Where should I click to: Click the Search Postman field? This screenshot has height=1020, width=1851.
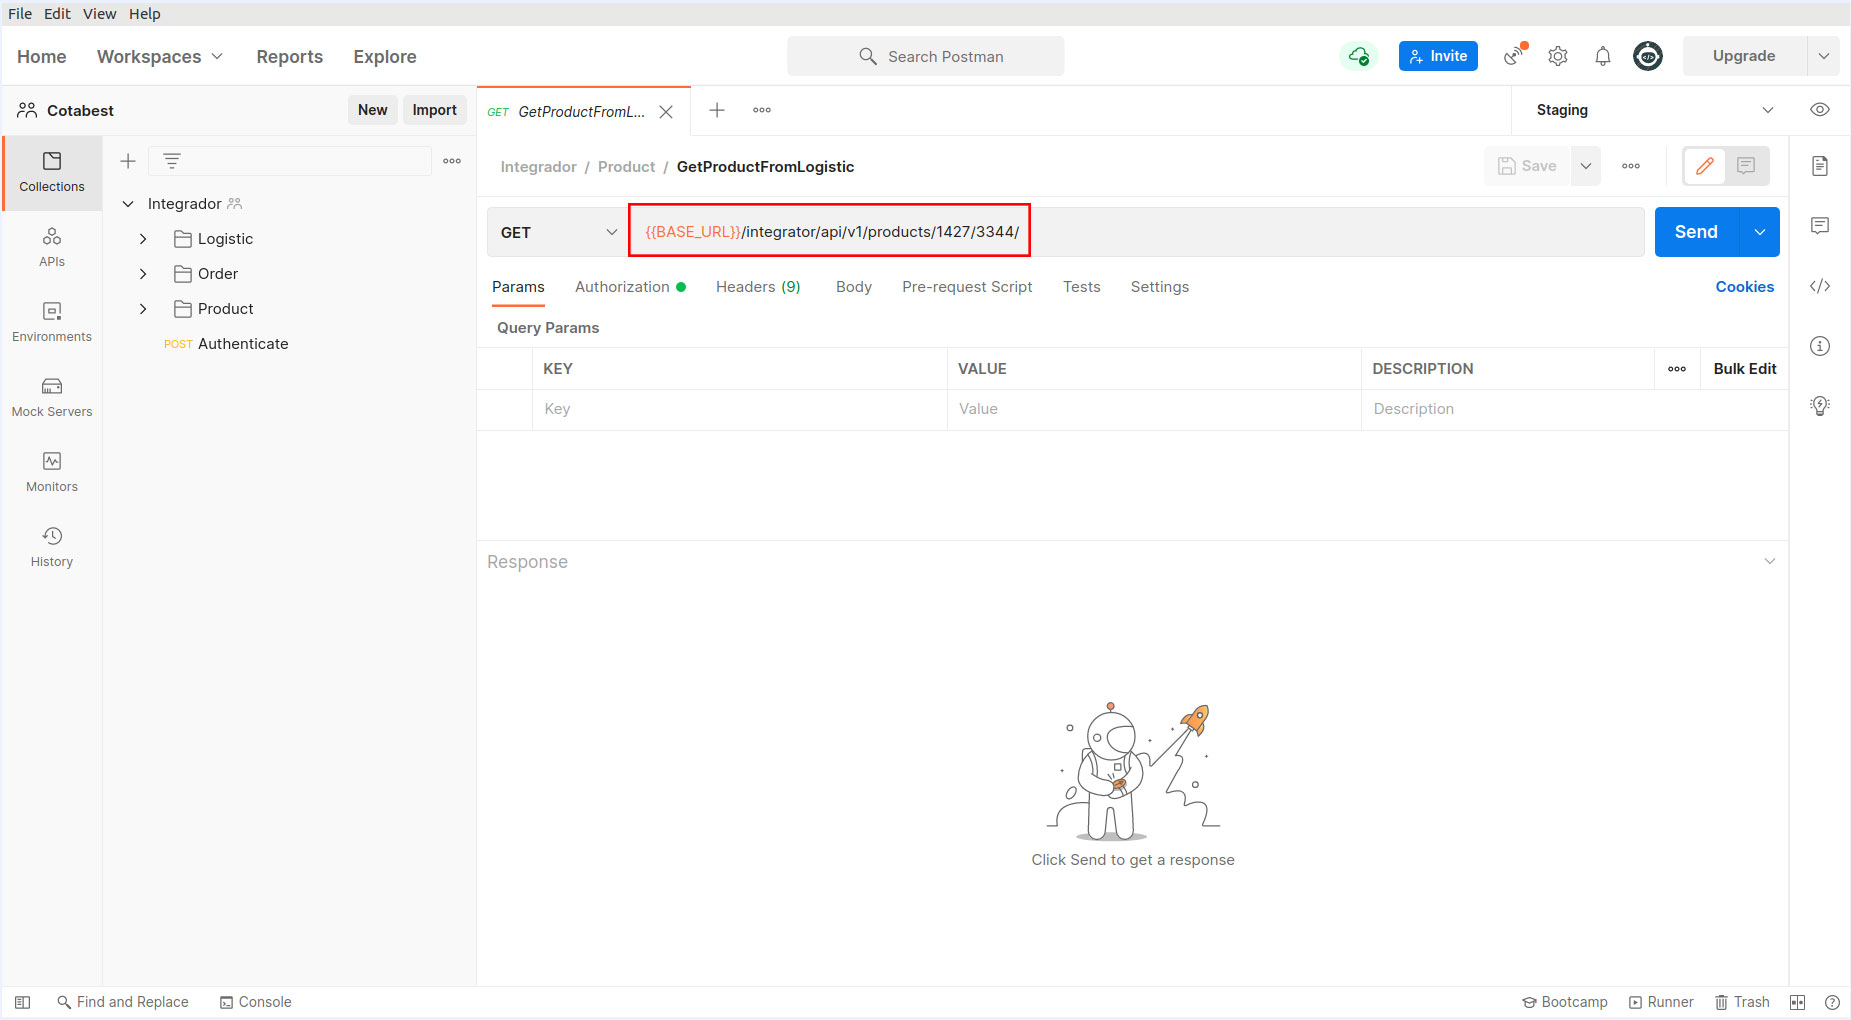[x=926, y=56]
